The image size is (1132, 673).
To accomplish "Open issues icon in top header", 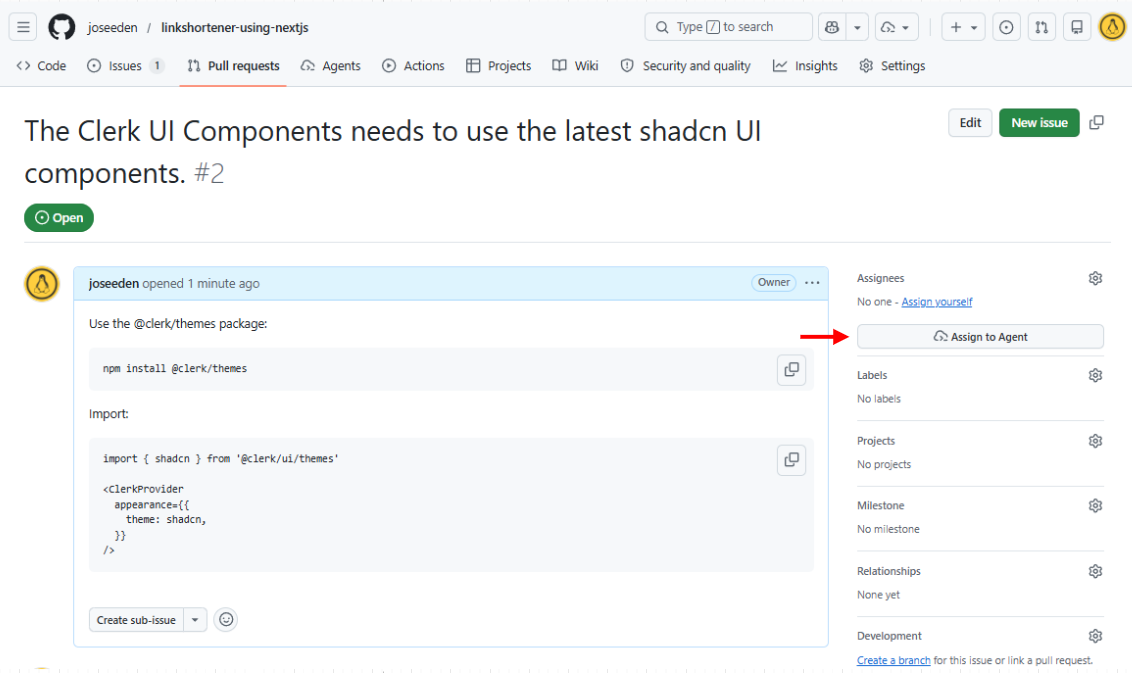I will [x=1006, y=27].
